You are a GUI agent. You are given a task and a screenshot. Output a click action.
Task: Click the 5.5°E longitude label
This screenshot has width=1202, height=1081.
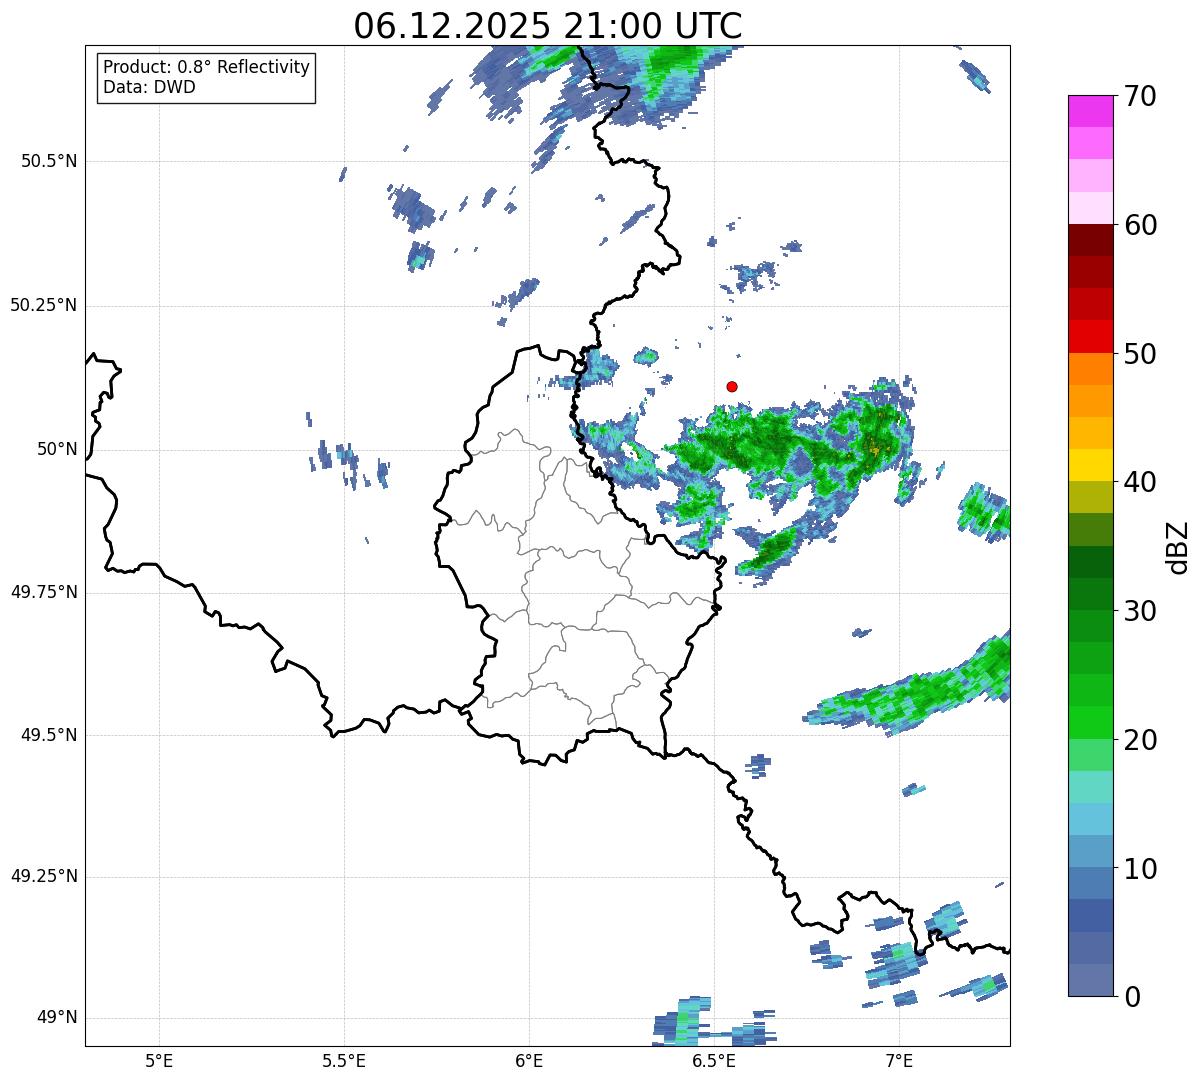click(344, 1061)
